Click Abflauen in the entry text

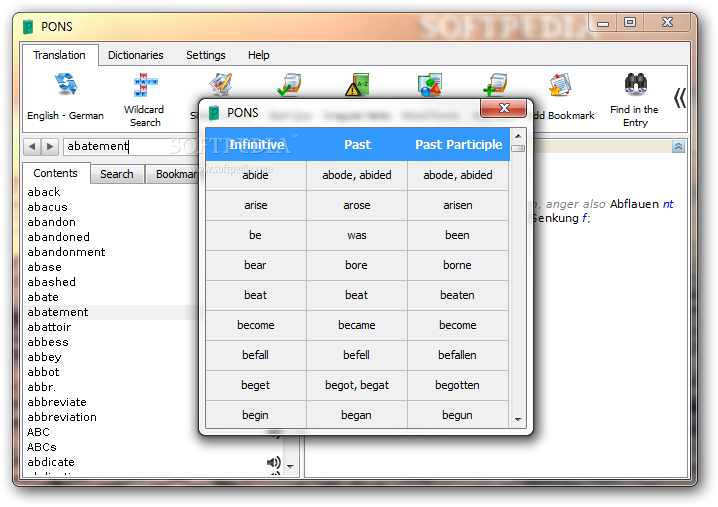pyautogui.click(x=634, y=204)
